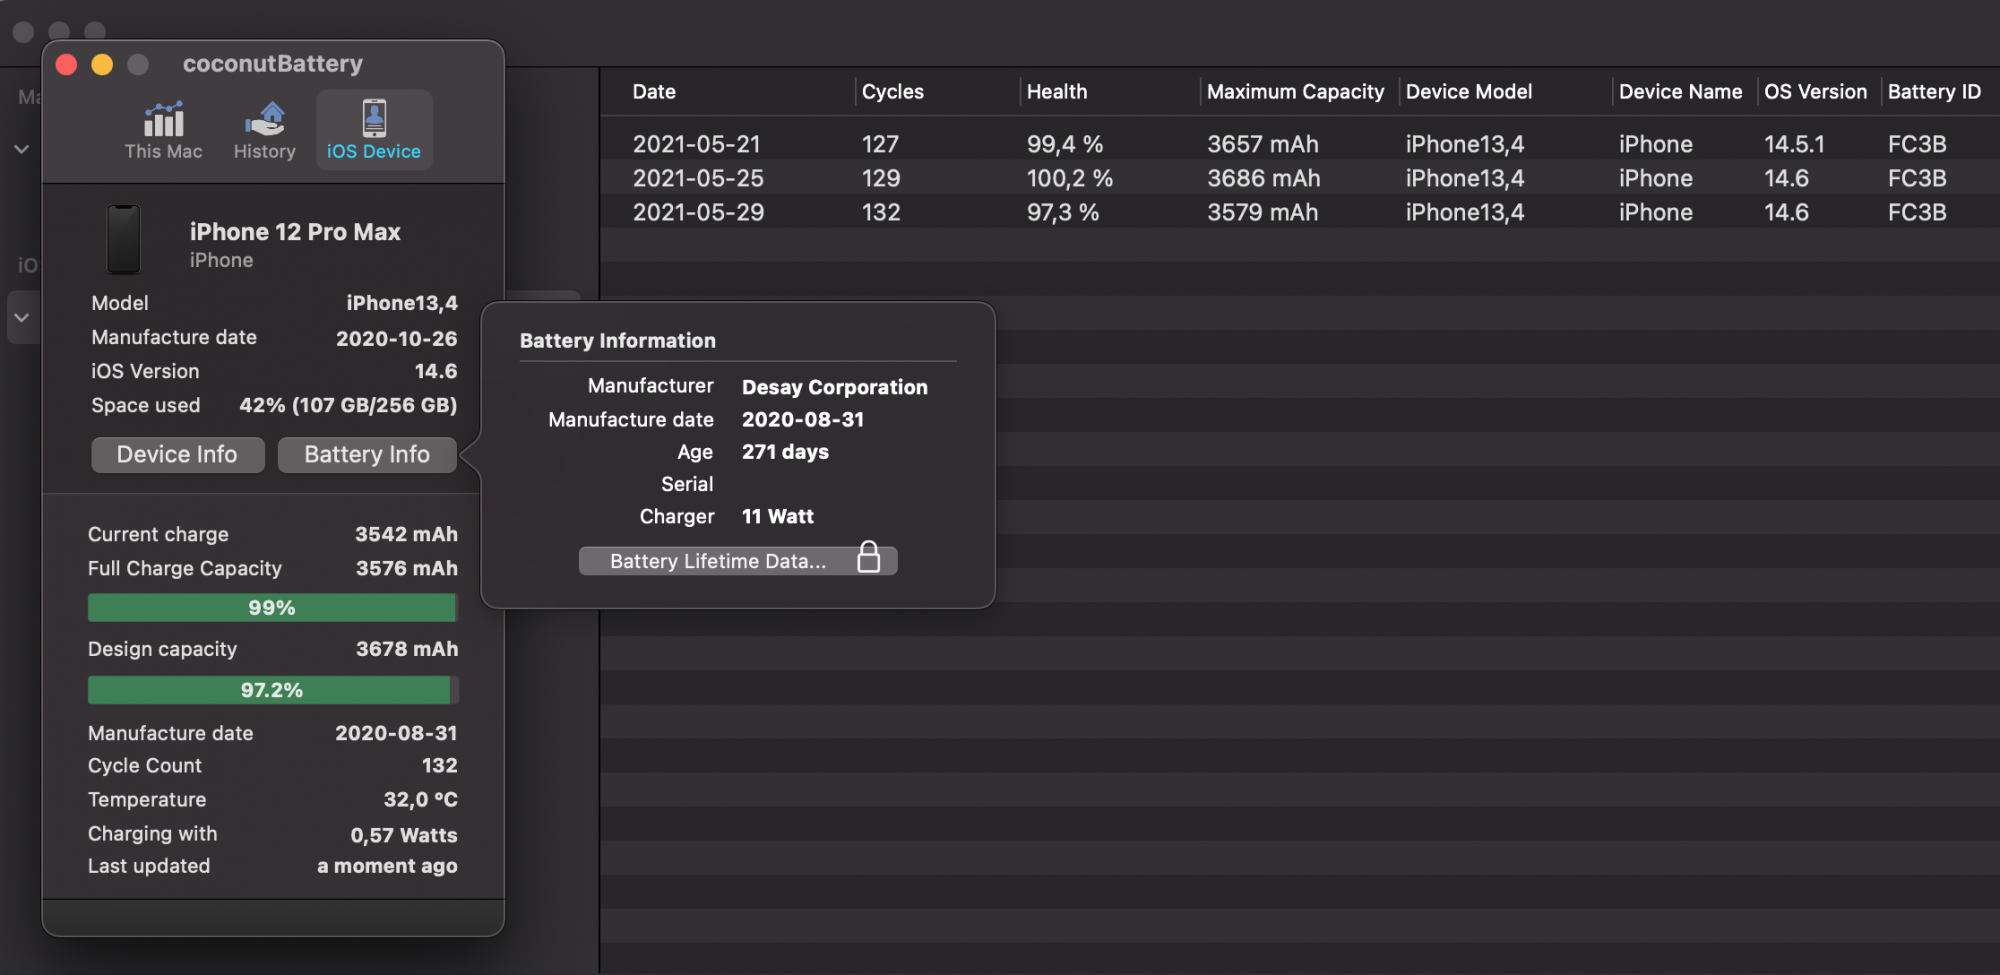2000x975 pixels.
Task: Click the 271 days age value
Action: point(785,452)
